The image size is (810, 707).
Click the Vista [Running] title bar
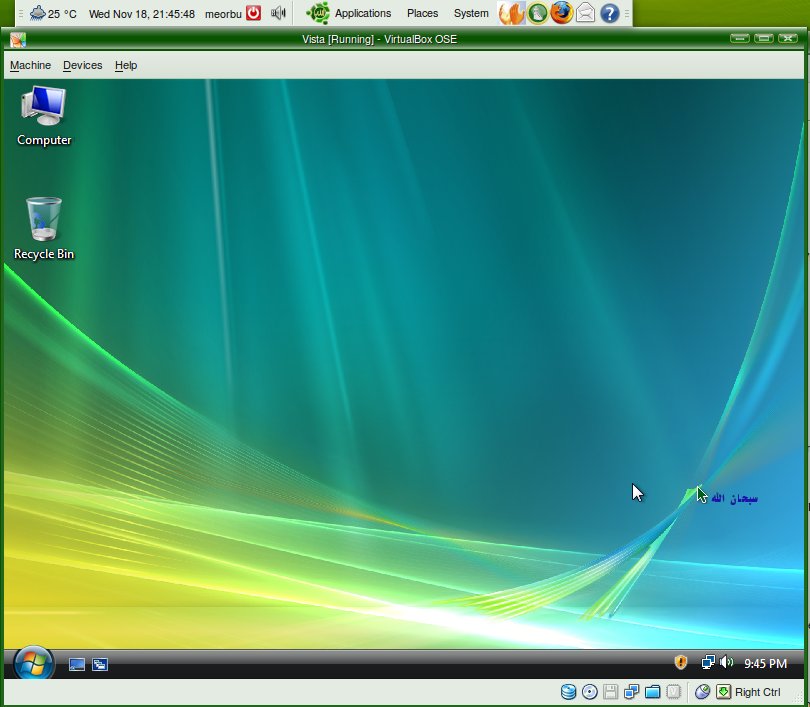[x=379, y=39]
